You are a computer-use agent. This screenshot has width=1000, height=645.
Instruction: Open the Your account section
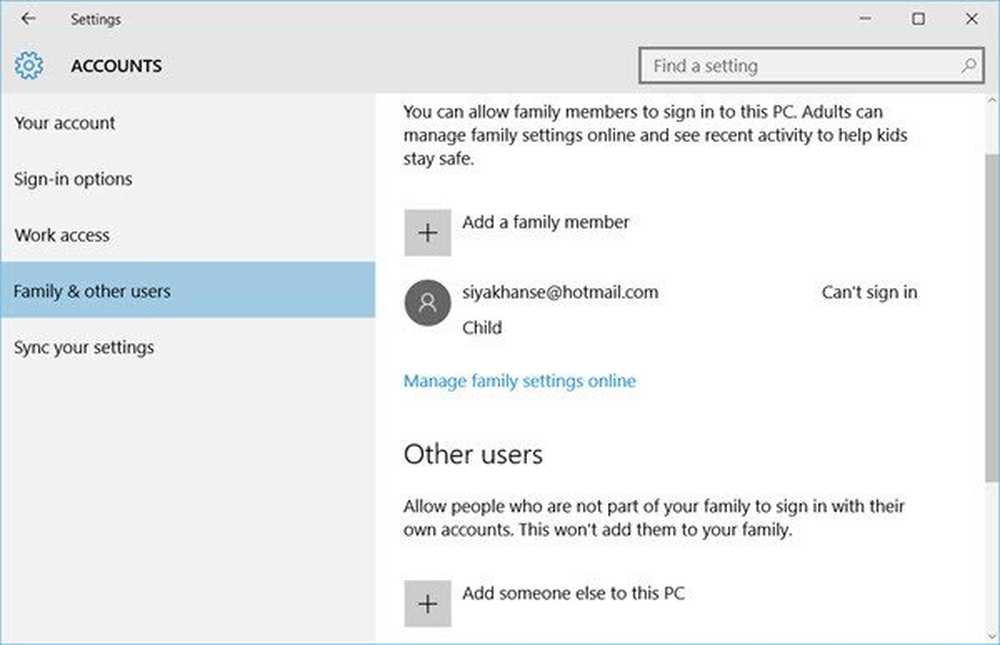tap(65, 123)
